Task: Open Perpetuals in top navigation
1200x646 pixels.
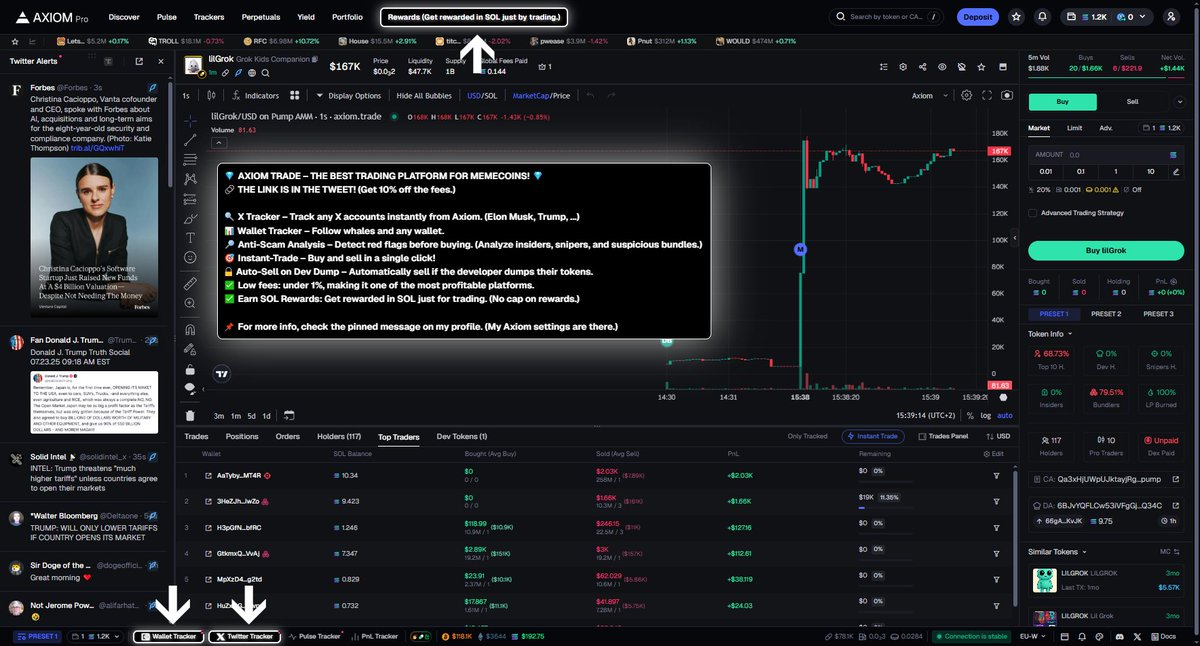Action: [x=260, y=17]
